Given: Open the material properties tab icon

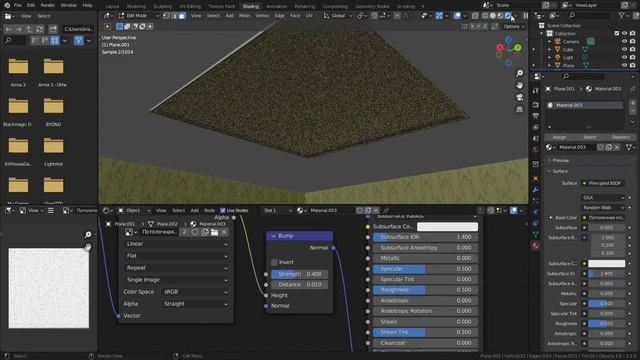Looking at the screenshot, I should (x=536, y=246).
